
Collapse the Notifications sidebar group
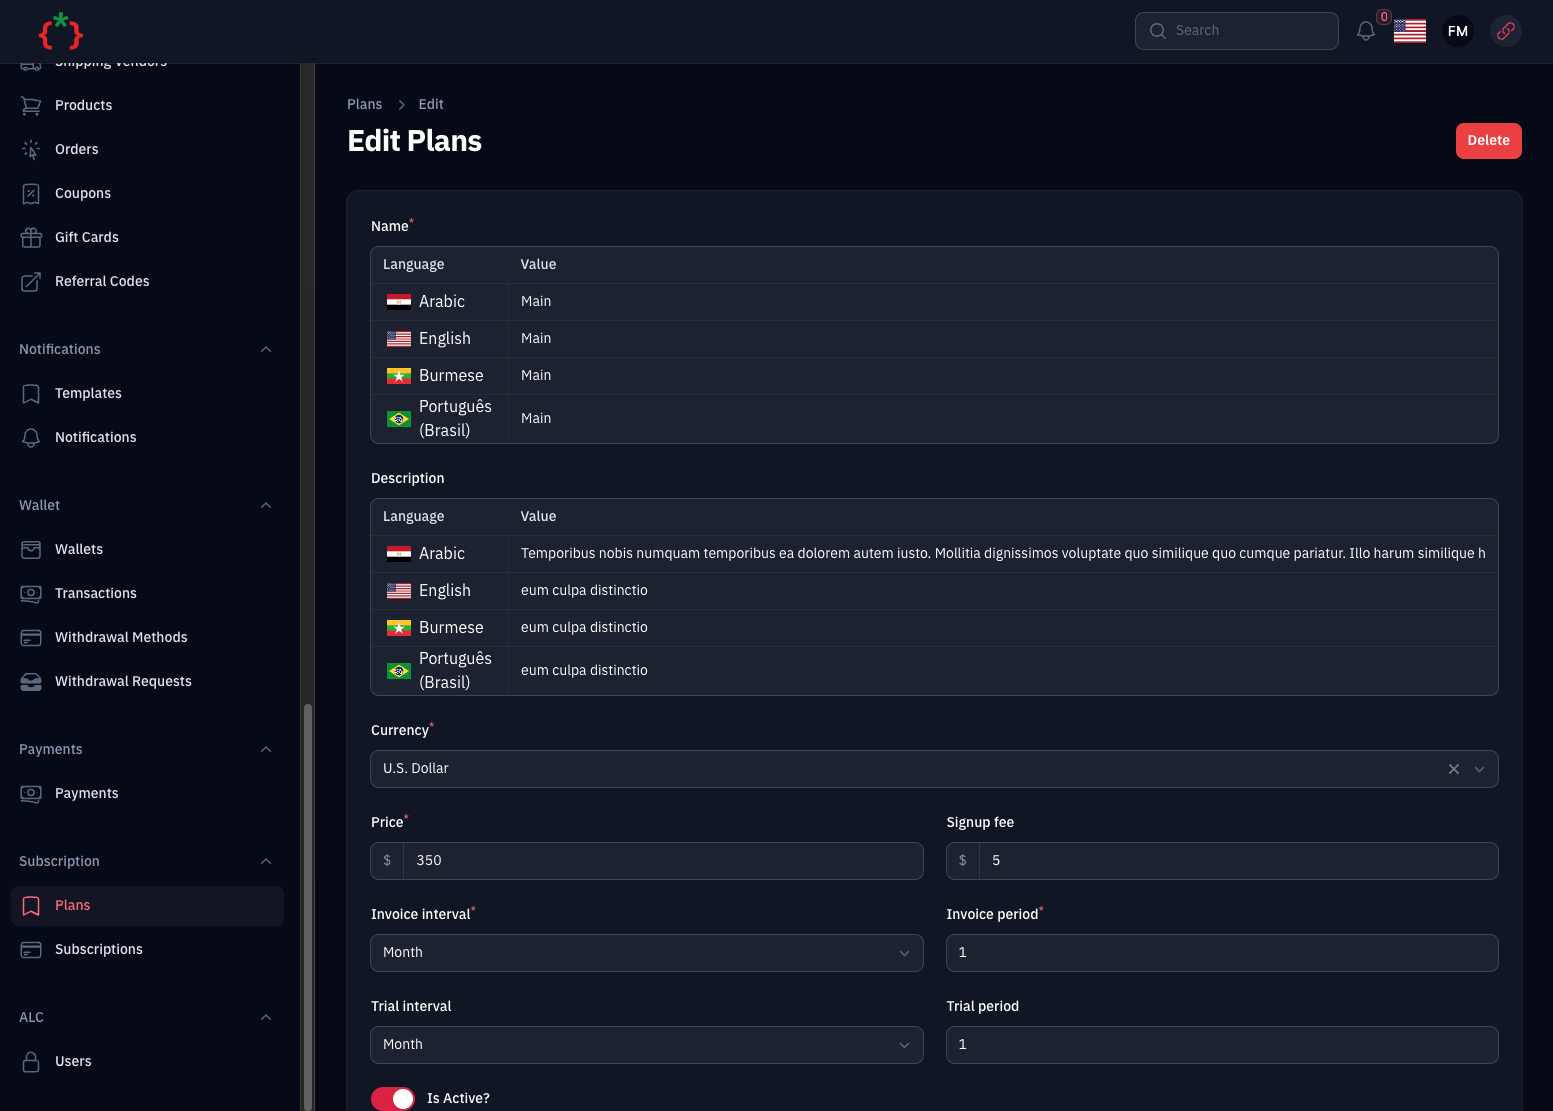(266, 350)
